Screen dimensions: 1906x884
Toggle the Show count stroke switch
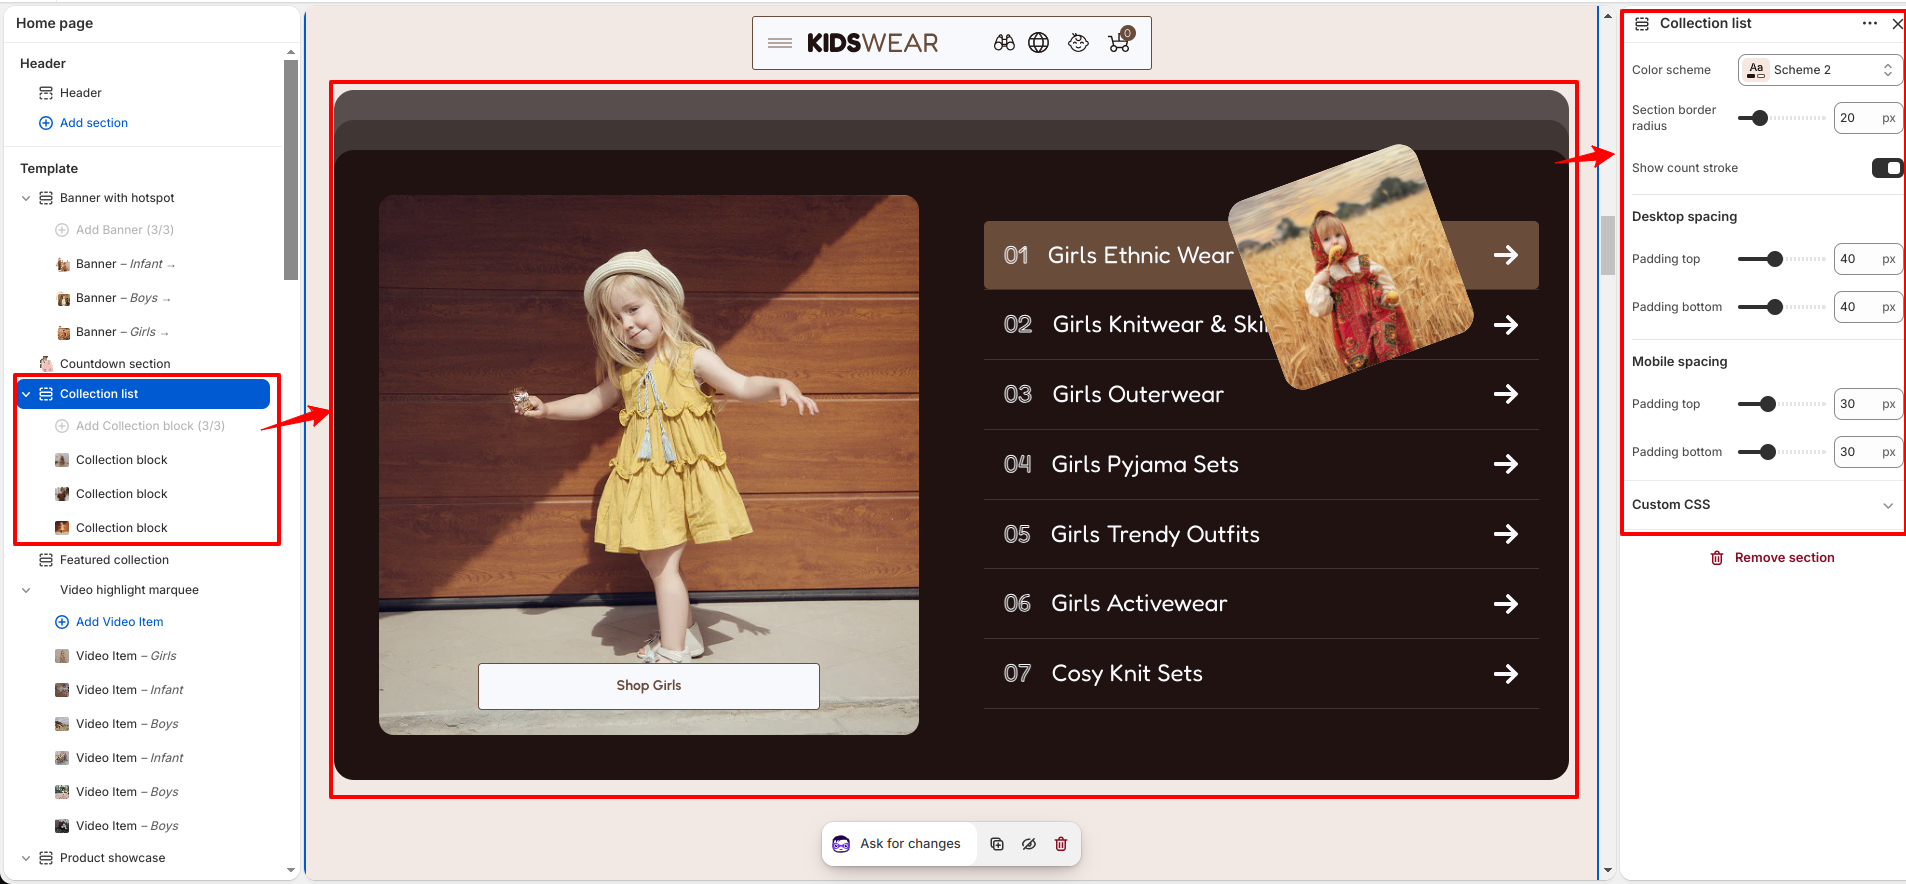pos(1887,168)
